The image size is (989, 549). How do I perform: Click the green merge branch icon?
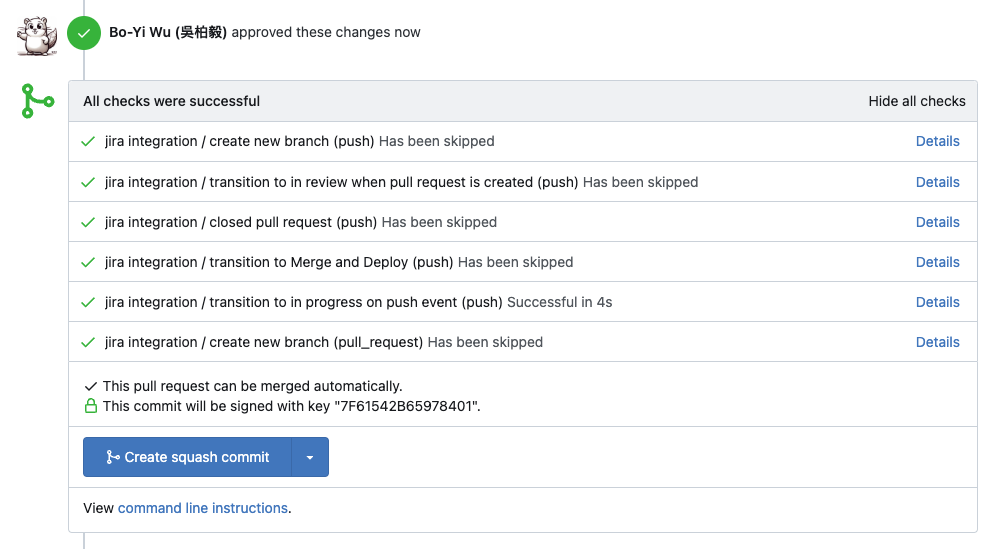tap(38, 101)
